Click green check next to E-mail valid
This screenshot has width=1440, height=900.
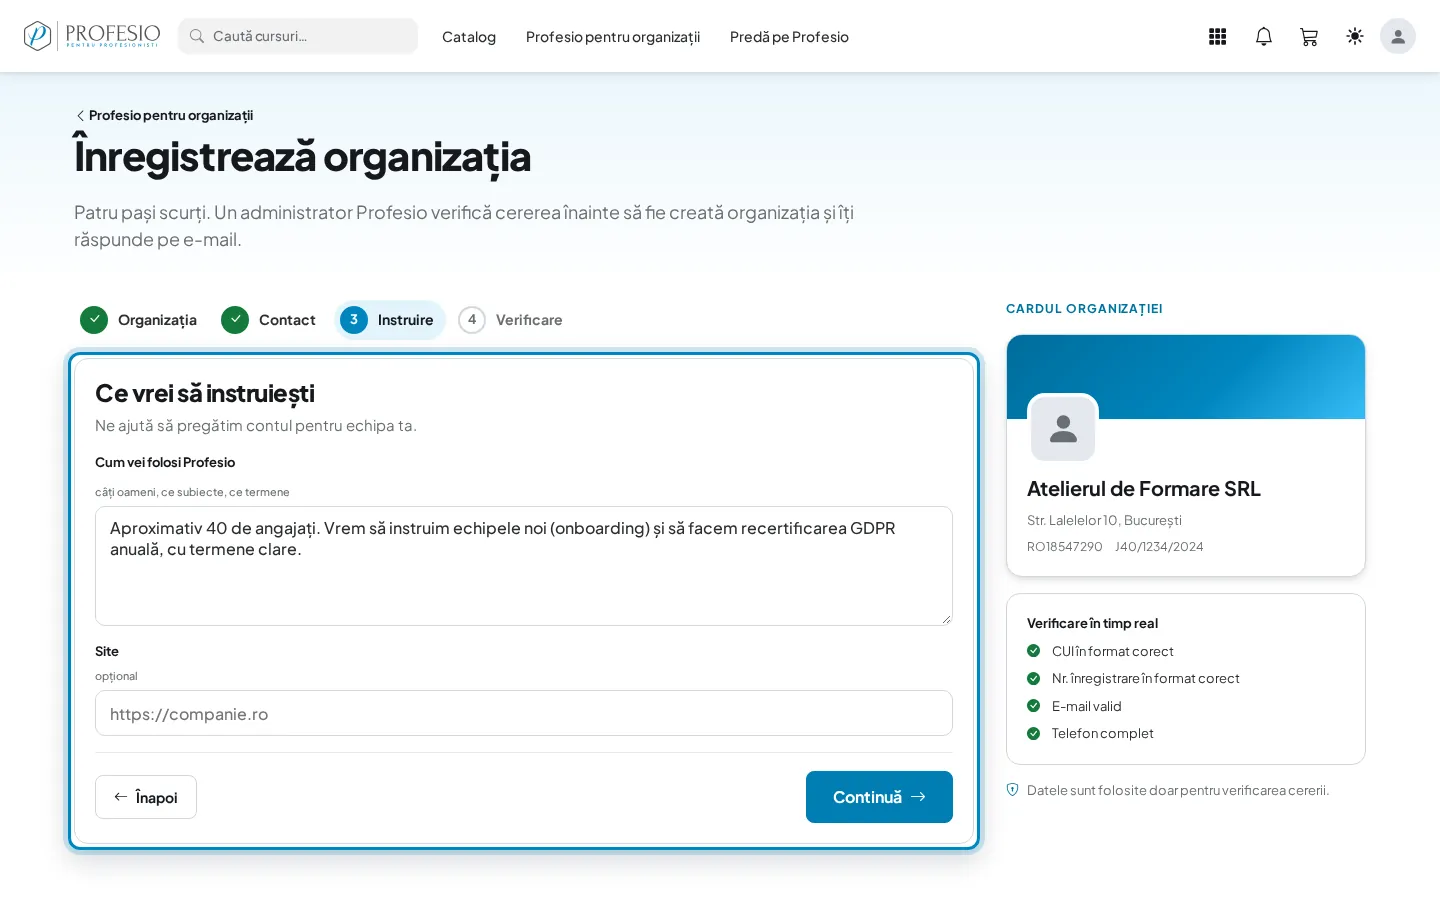[1034, 706]
